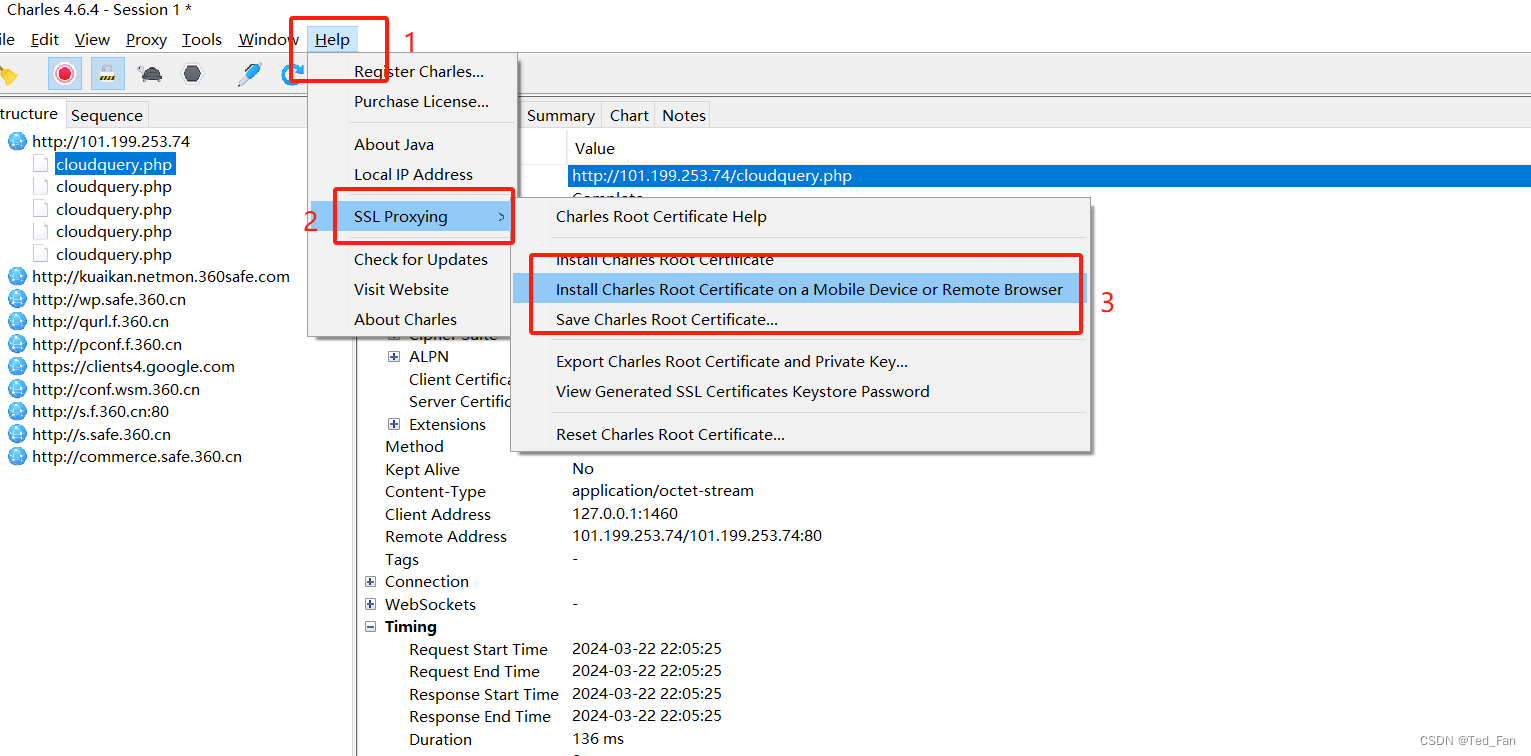Open SSL Proxying submenu arrow
Screen dimensions: 1531x756
point(501,217)
